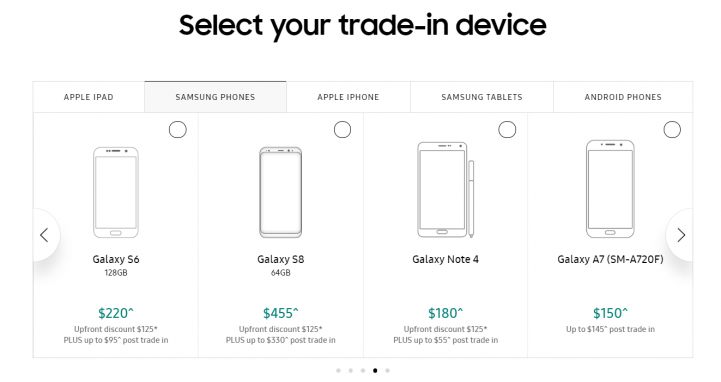Click the Galaxy S8 $455 price
721x382 pixels.
(x=280, y=313)
